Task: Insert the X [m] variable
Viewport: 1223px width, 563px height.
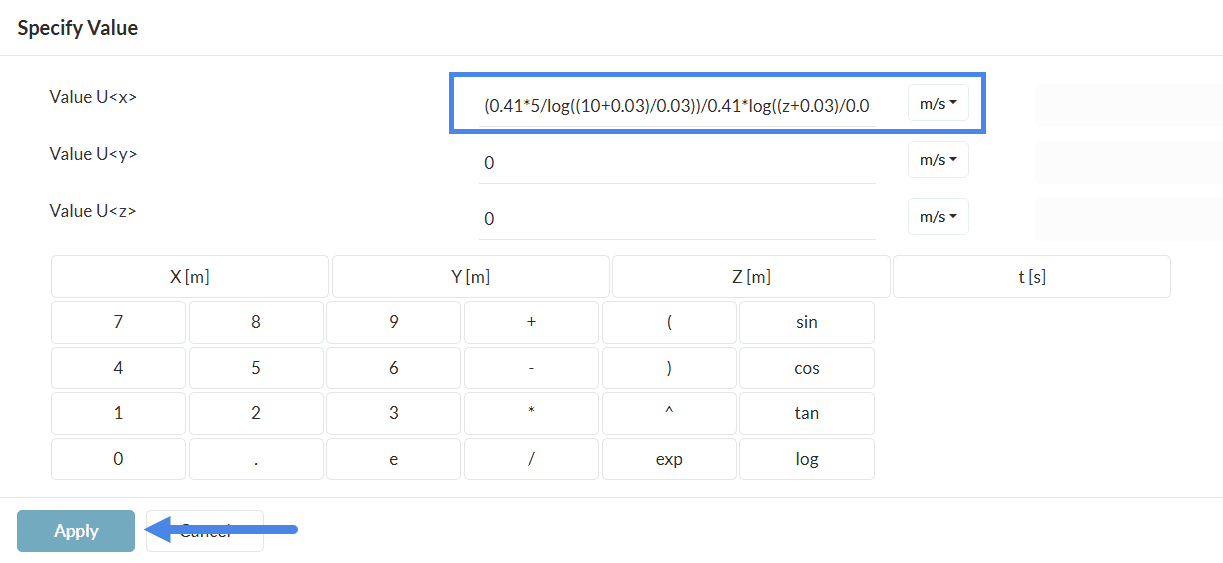Action: [190, 277]
